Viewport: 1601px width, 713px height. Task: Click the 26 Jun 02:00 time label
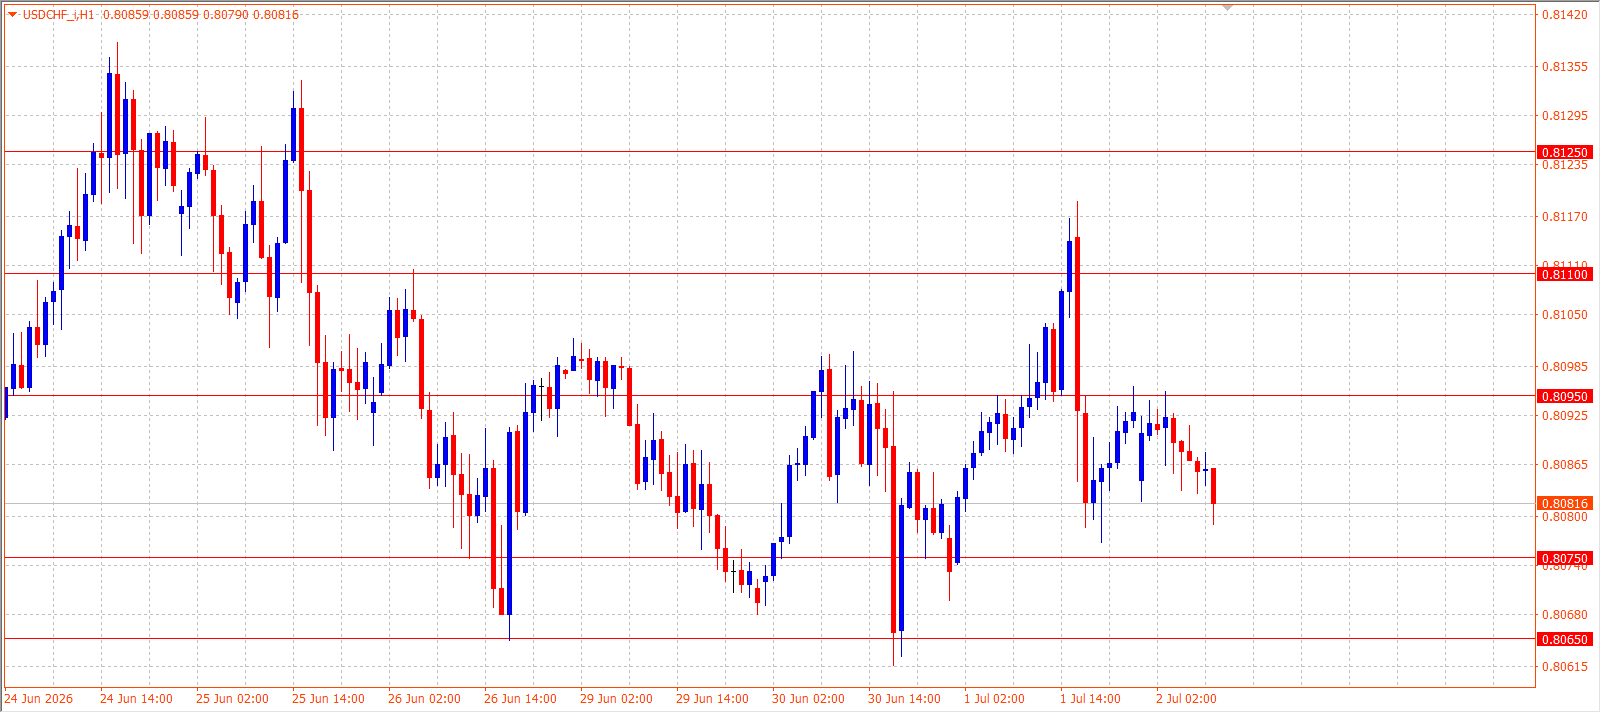pyautogui.click(x=424, y=699)
